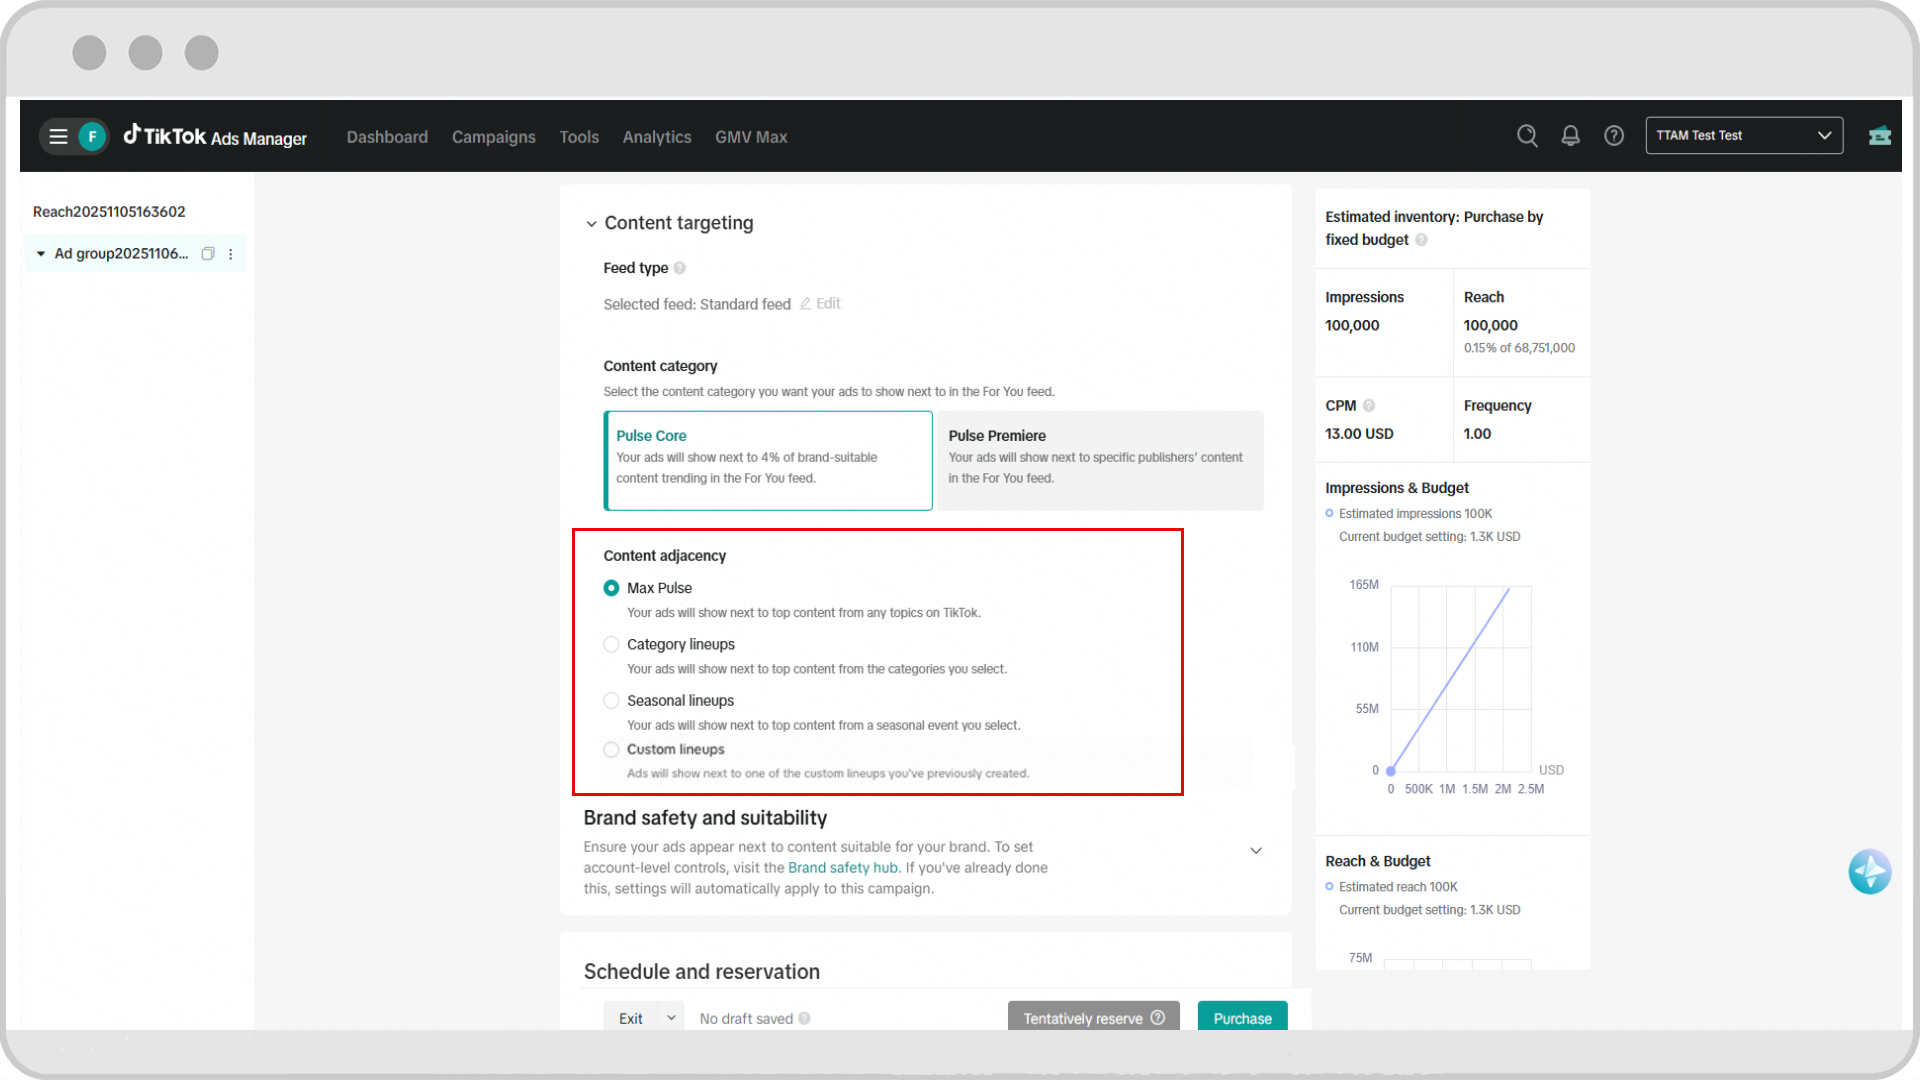This screenshot has width=1920, height=1080.
Task: Click the Purchase button
Action: 1242,1017
